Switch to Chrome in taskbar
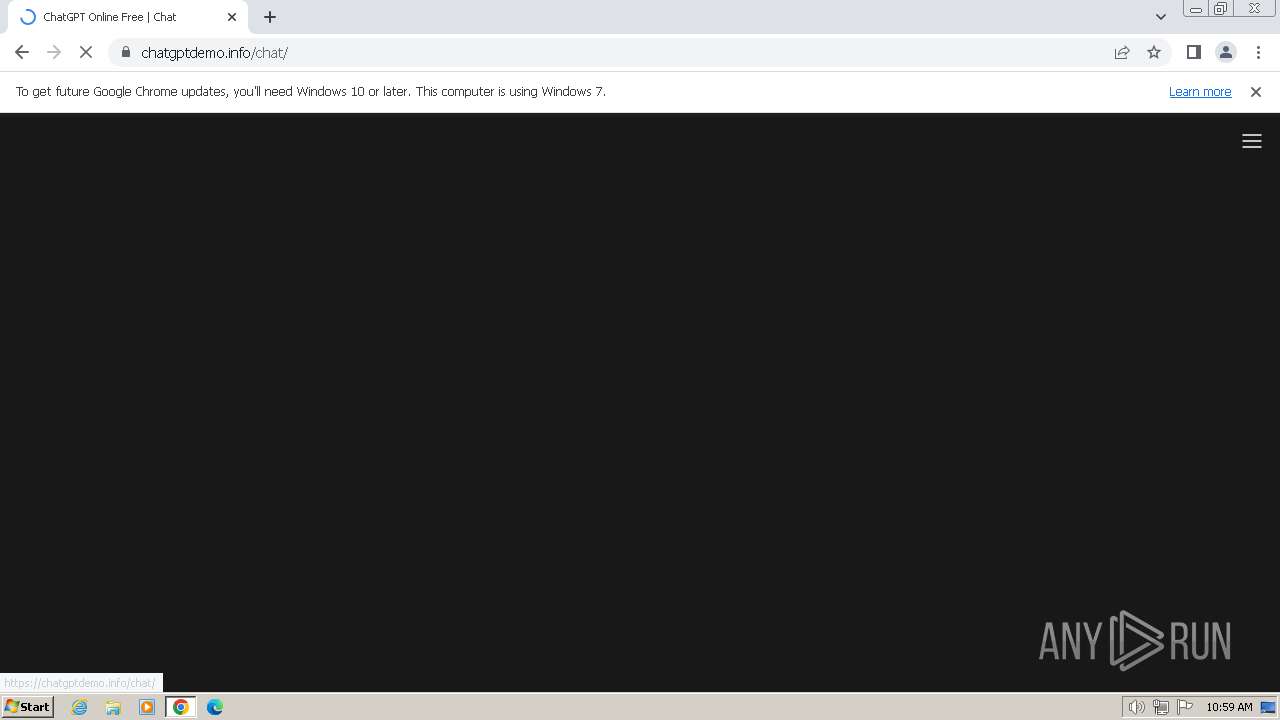1280x720 pixels. coord(180,707)
